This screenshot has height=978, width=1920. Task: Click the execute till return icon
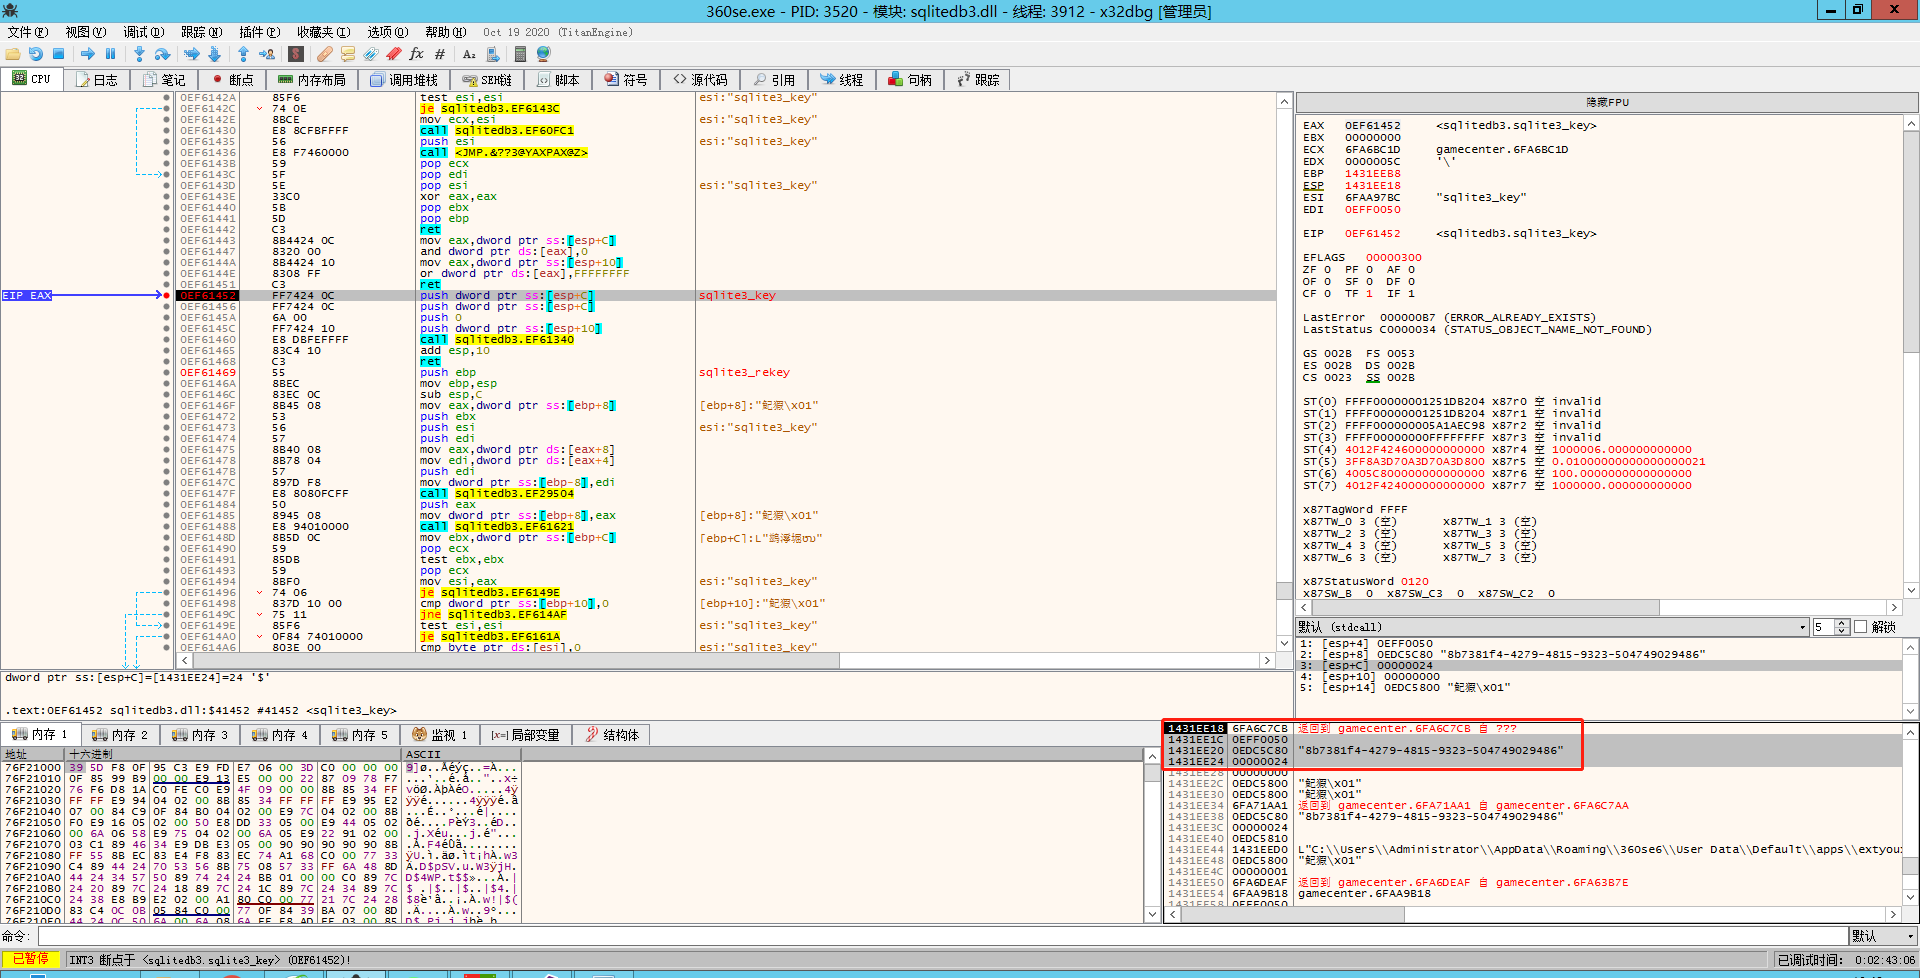[x=243, y=54]
